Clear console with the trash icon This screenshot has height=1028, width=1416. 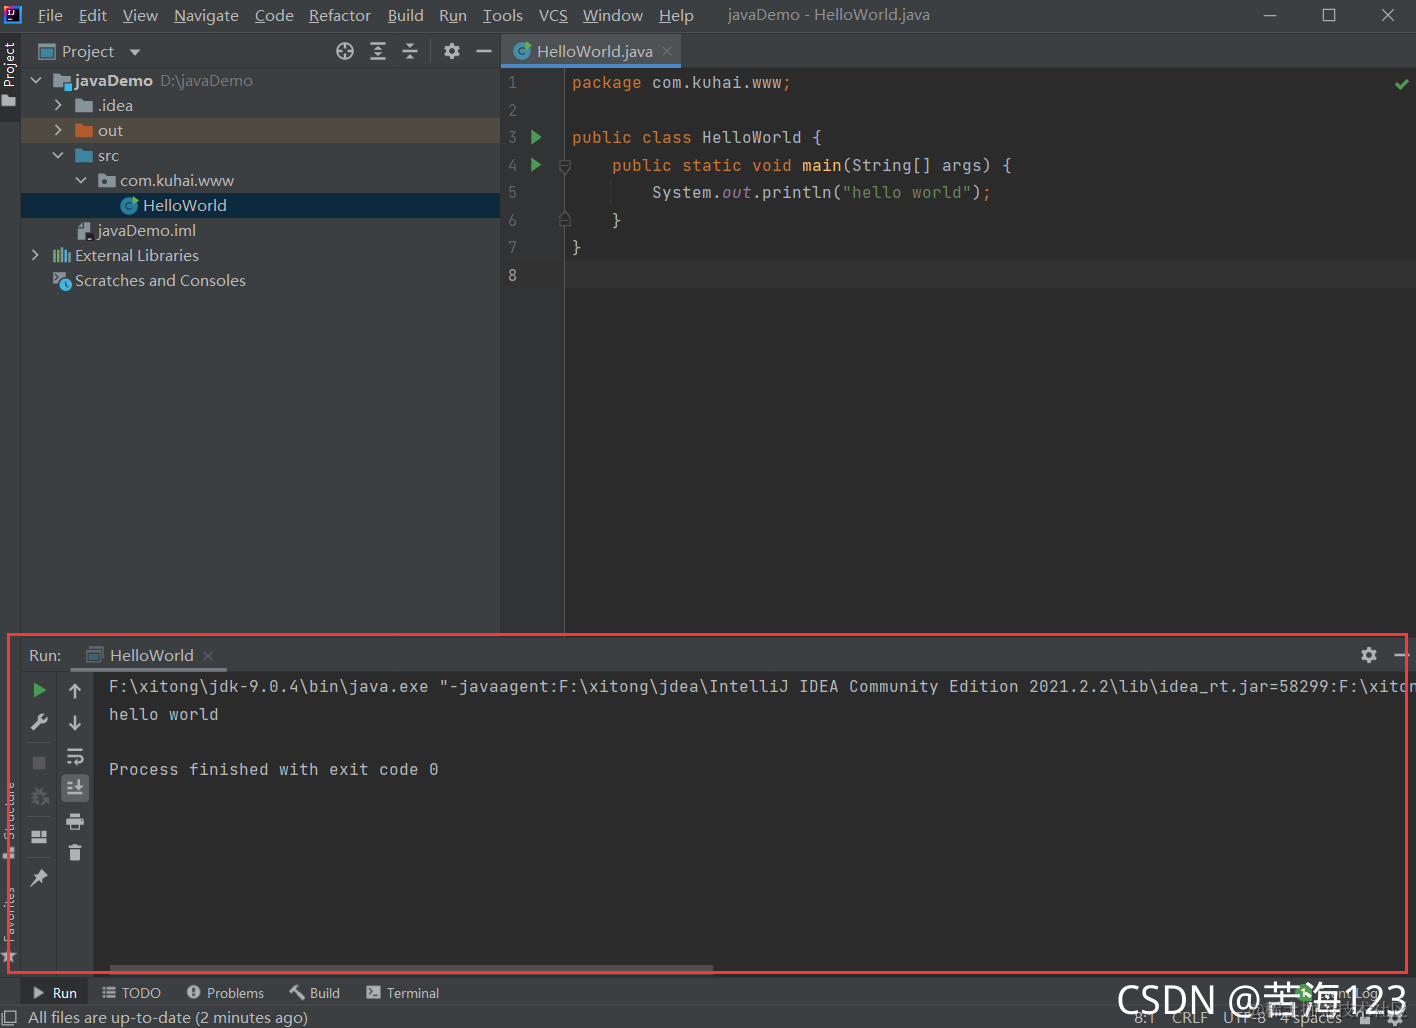(75, 853)
